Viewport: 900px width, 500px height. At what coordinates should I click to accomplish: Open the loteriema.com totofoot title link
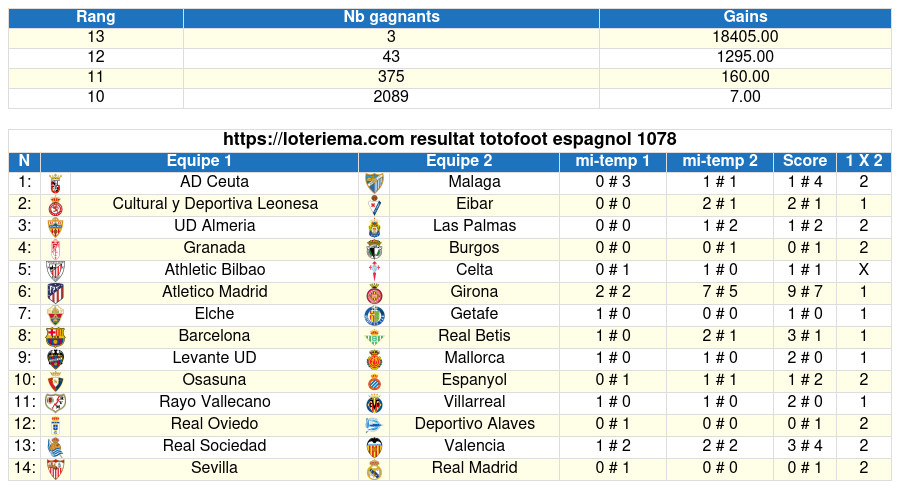tap(449, 139)
